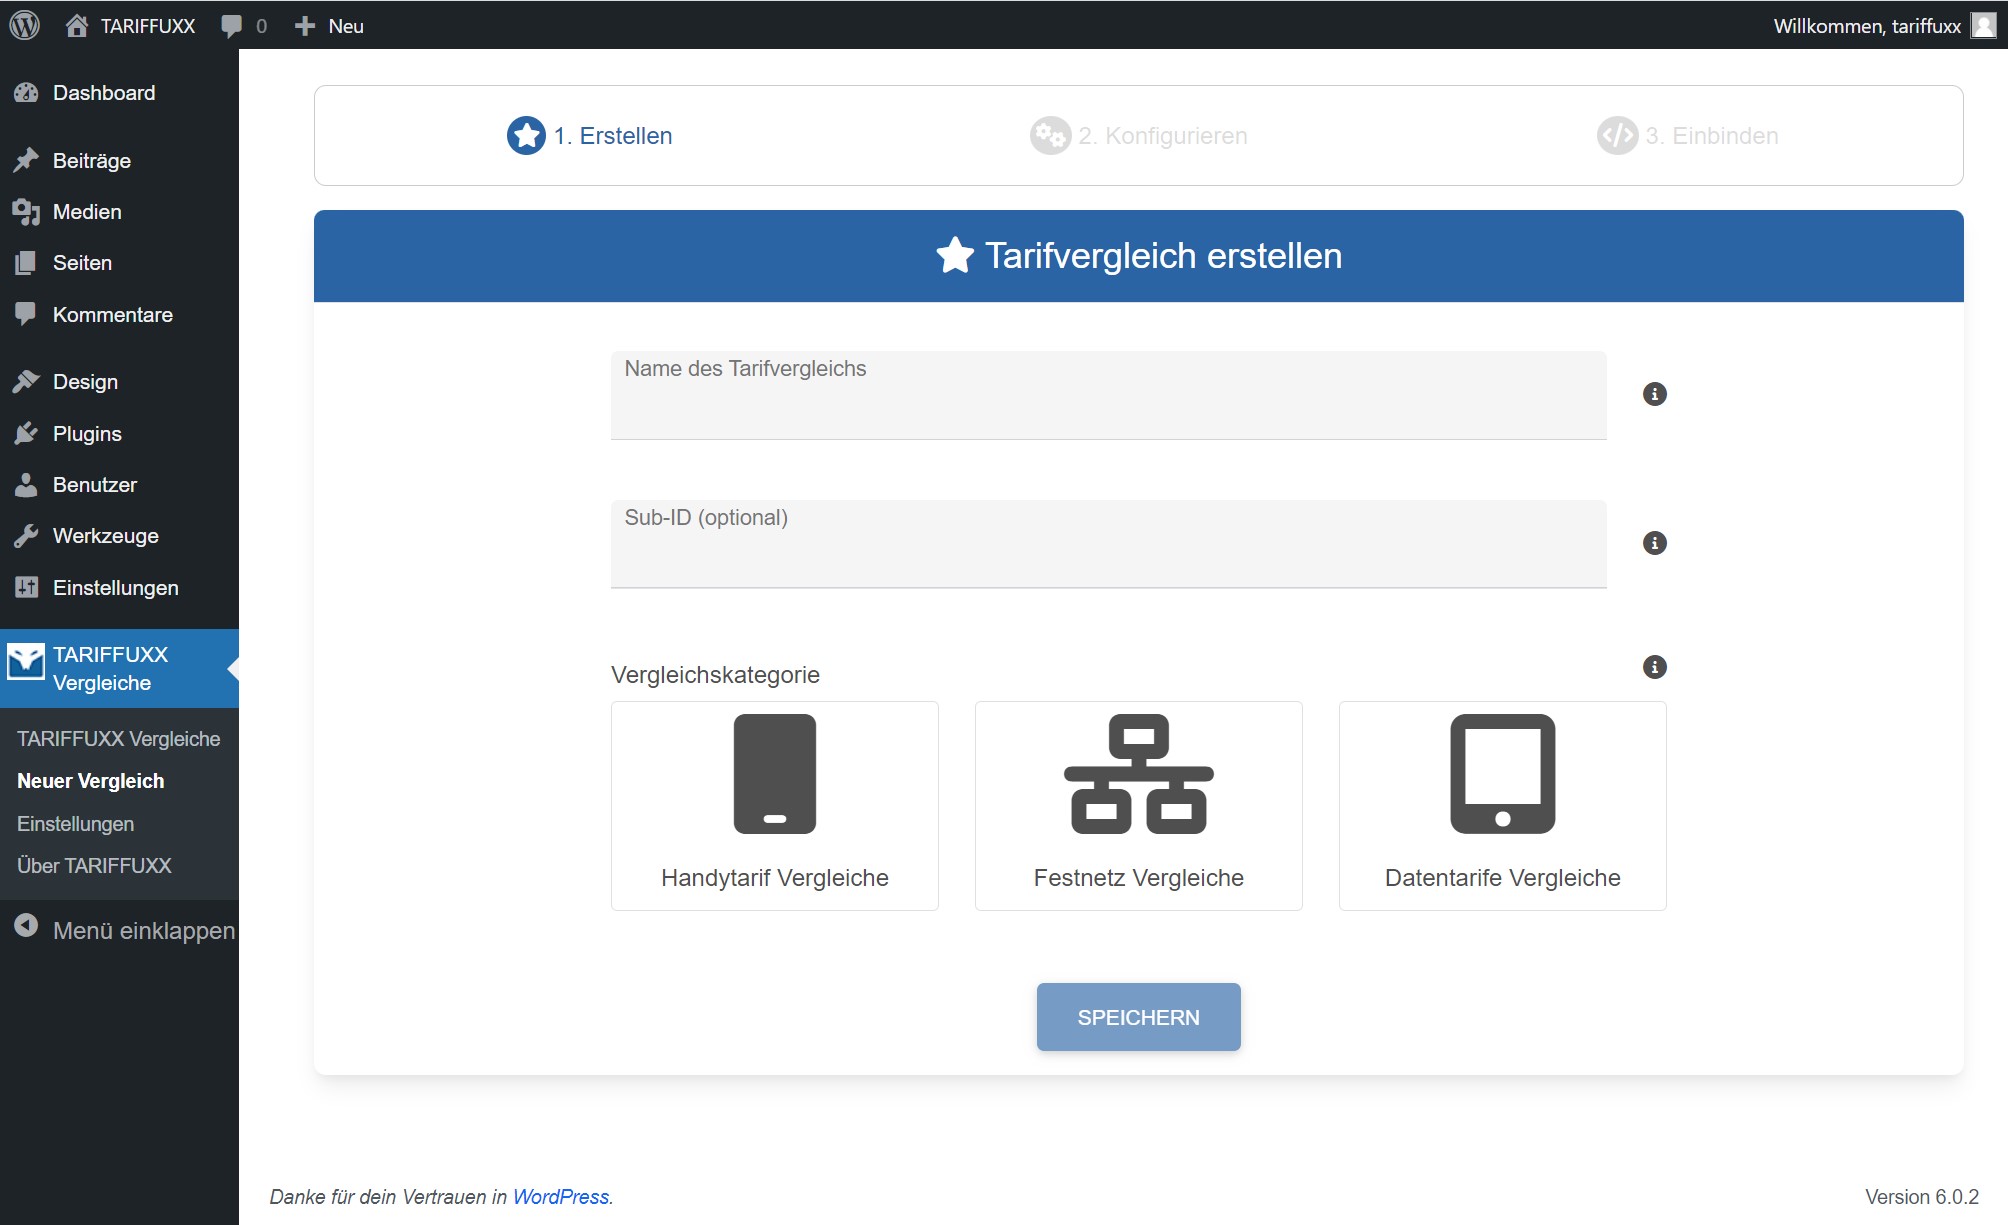
Task: Click the star icon in Tarifvergleich erstellen header
Action: click(x=955, y=256)
